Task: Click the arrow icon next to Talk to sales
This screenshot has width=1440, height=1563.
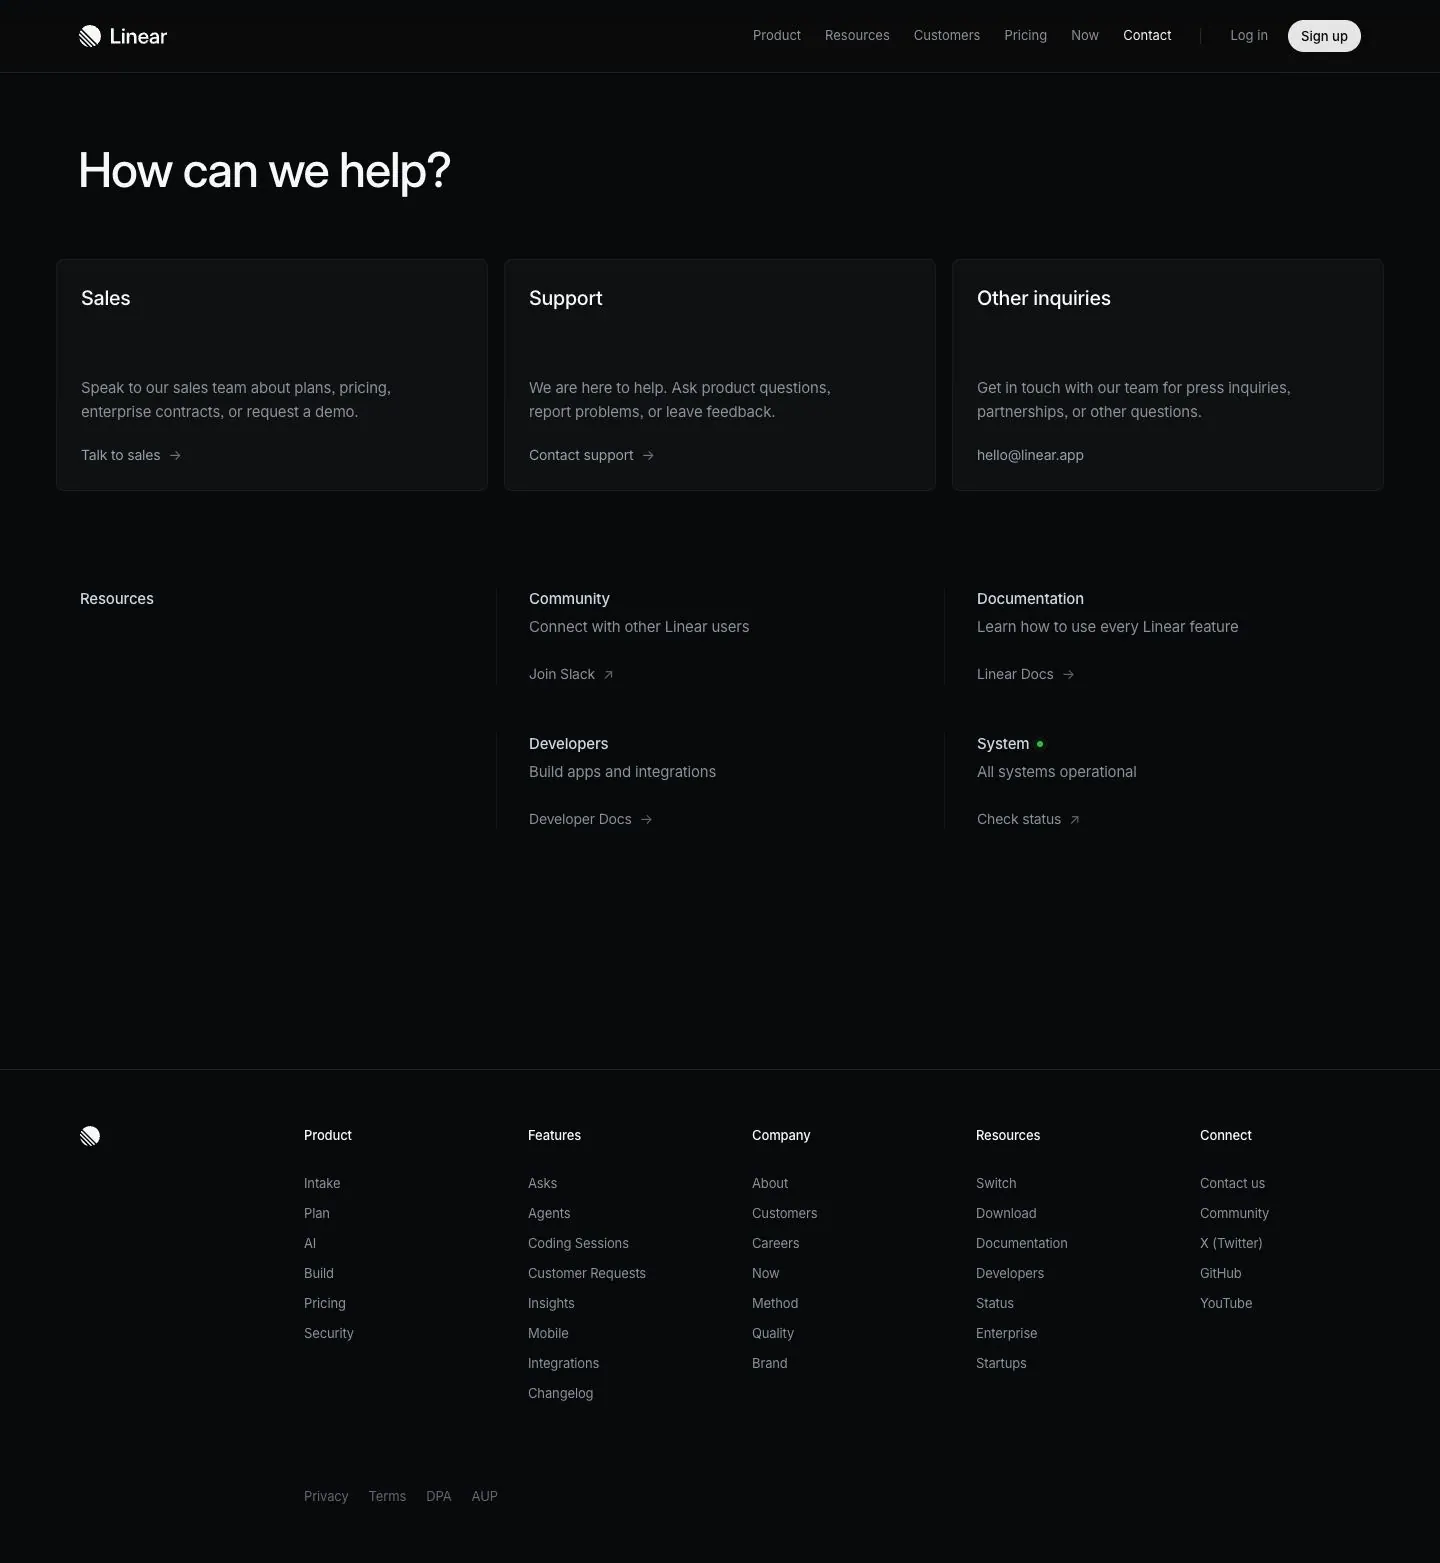Action: (x=175, y=455)
